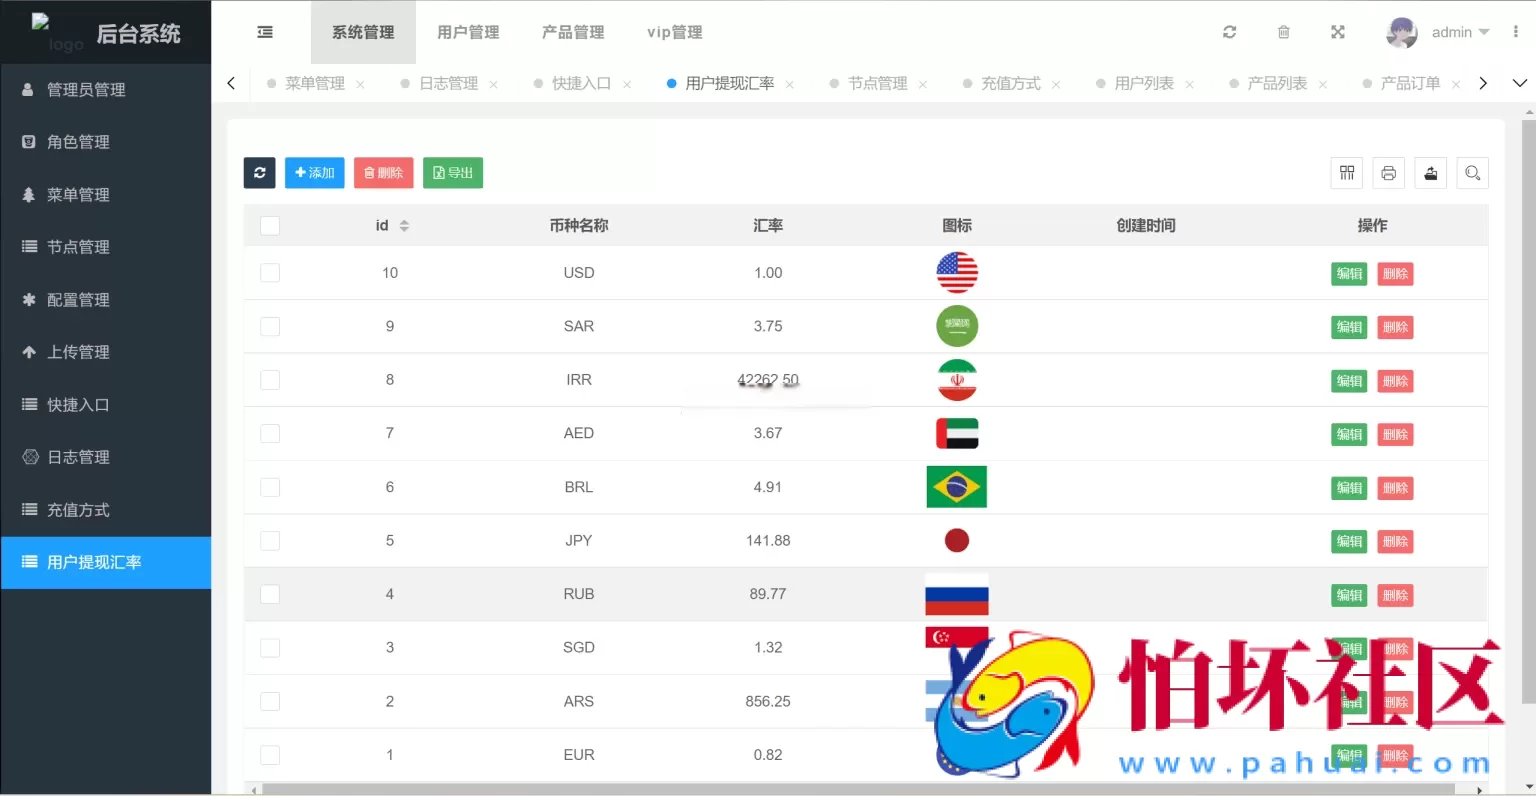Select the column display icon above the table
Image resolution: width=1536 pixels, height=796 pixels.
1346,172
